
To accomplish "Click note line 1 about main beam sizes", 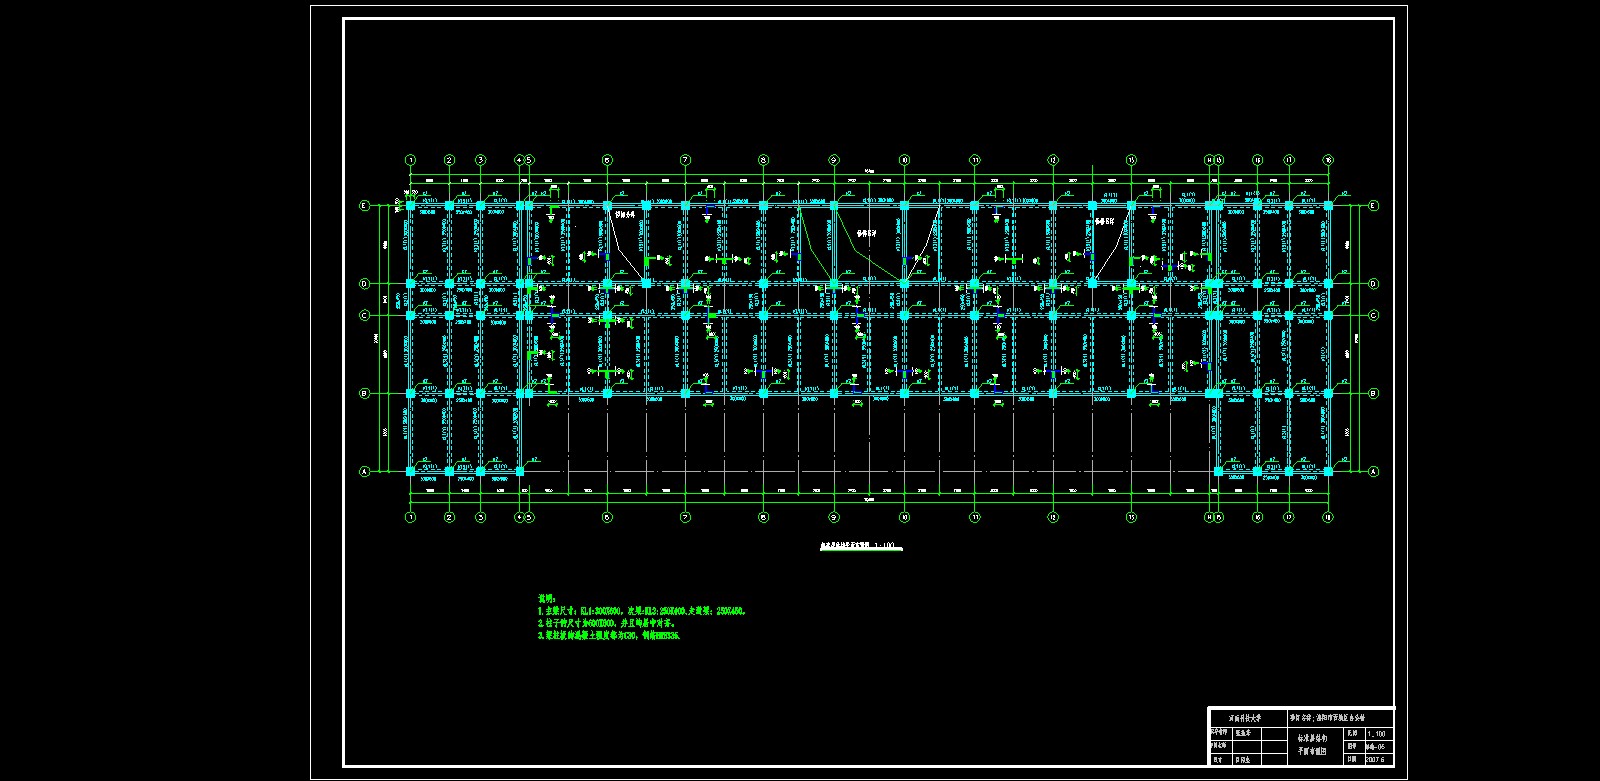I will (642, 610).
